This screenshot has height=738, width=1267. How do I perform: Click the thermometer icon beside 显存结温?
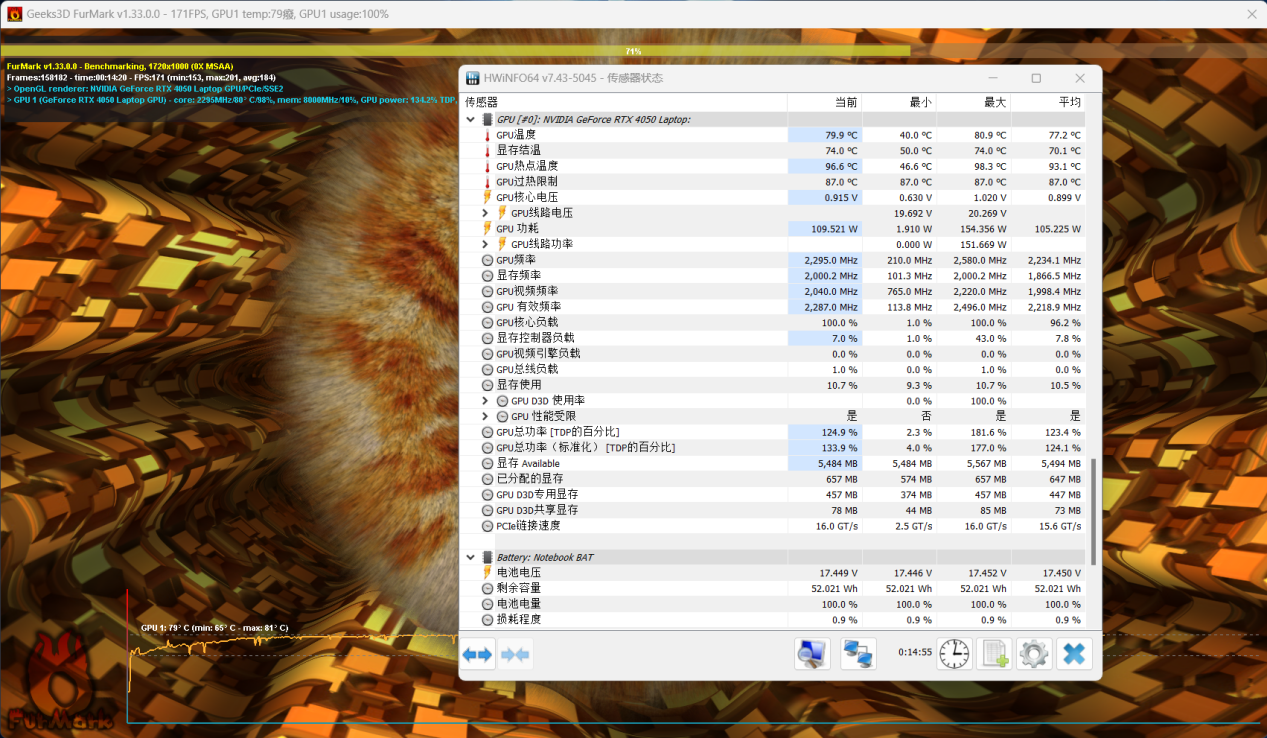coord(488,151)
